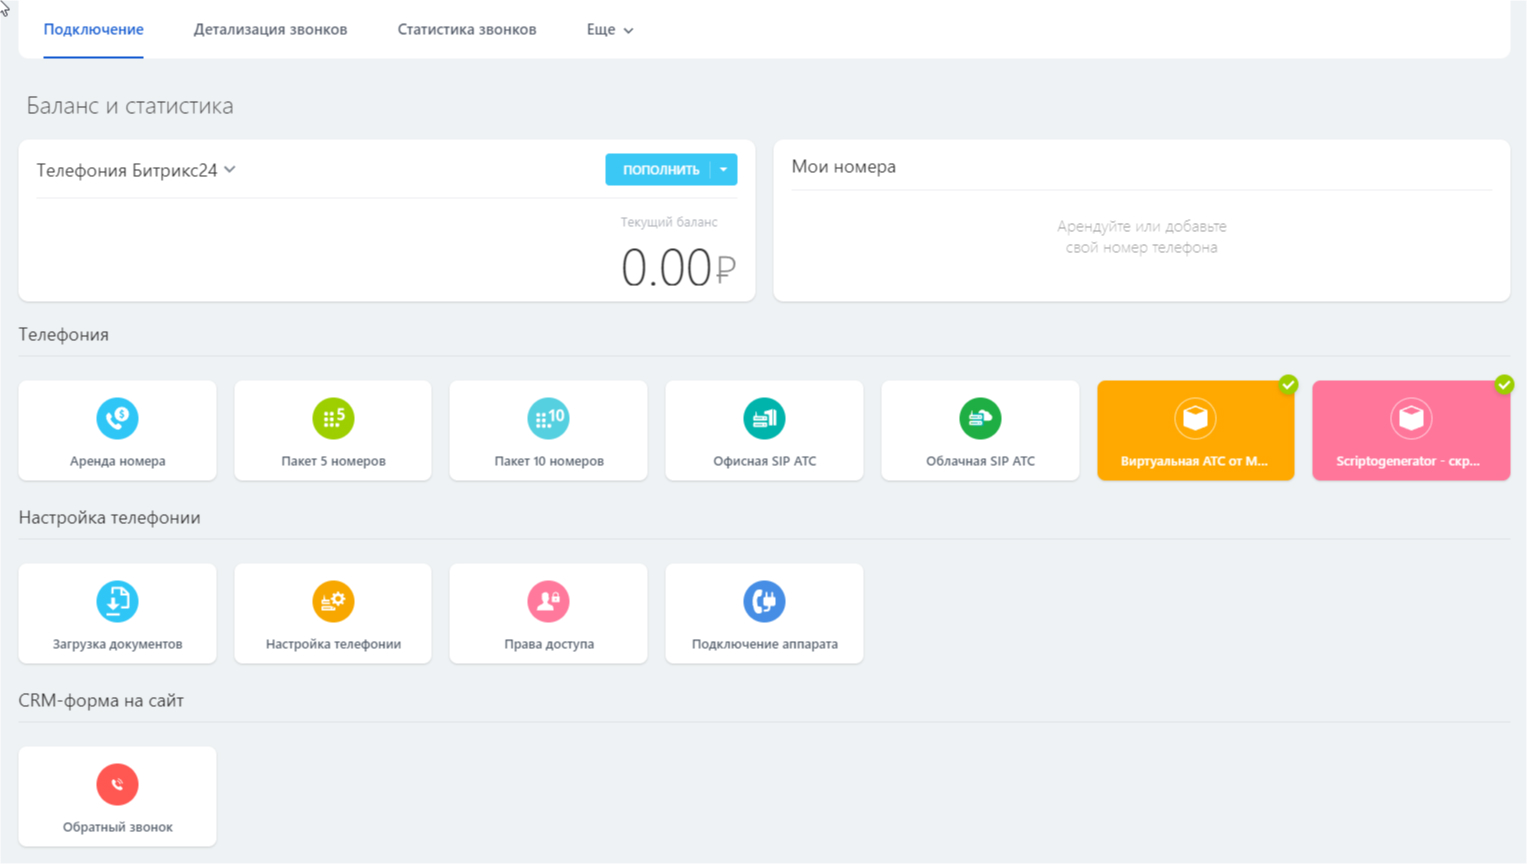Click the Виртуальная АТС box icon
Screen dimensions: 1527x864
tap(1195, 418)
